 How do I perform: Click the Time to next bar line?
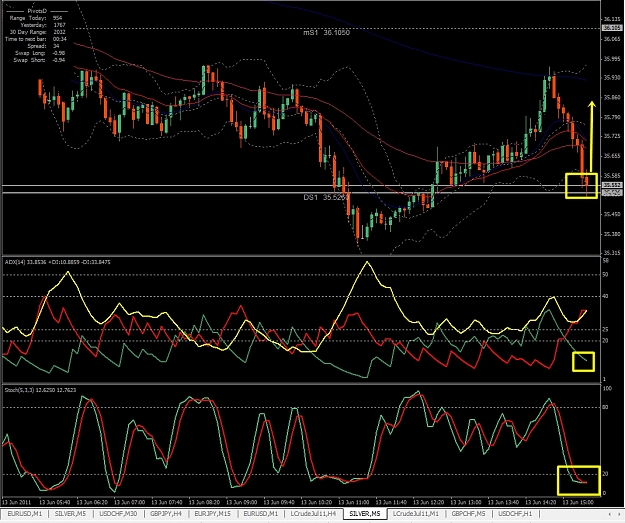(x=36, y=39)
